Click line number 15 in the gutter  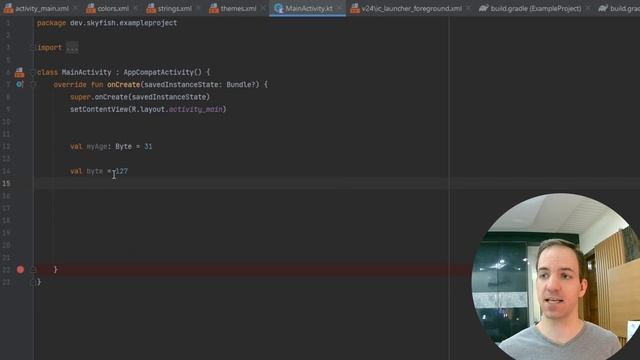tap(7, 183)
